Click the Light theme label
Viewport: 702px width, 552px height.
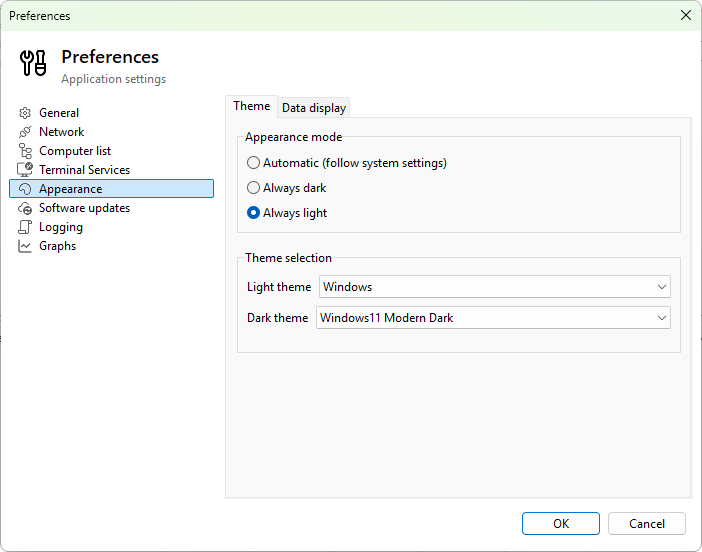point(279,287)
